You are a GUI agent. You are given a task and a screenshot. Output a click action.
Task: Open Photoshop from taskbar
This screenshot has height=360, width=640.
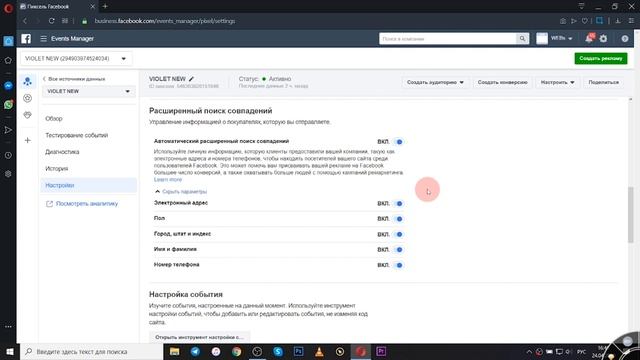pos(298,351)
